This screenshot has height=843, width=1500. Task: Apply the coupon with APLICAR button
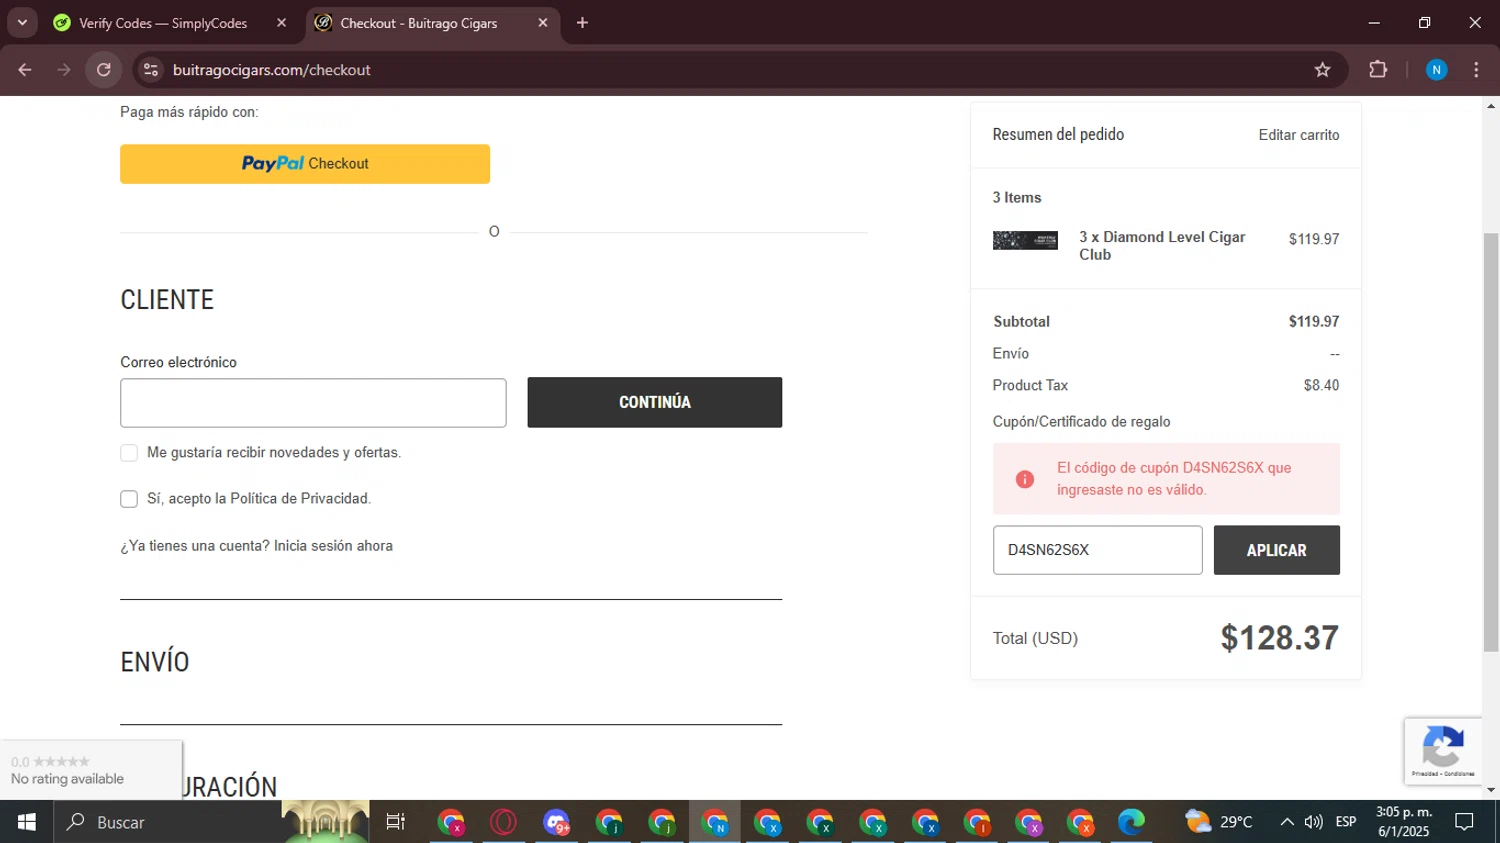pos(1276,550)
